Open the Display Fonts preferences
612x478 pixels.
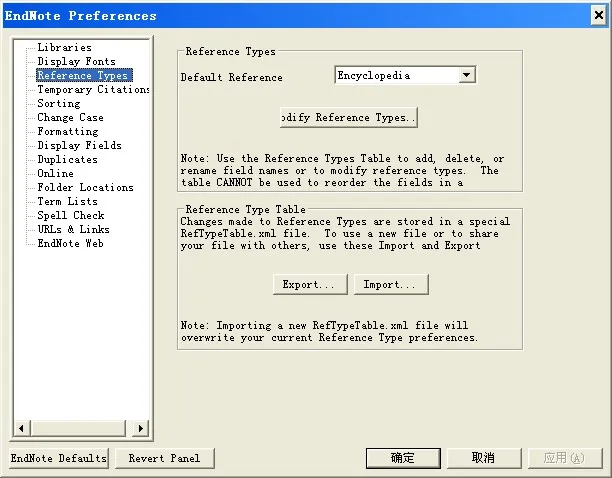click(x=76, y=62)
